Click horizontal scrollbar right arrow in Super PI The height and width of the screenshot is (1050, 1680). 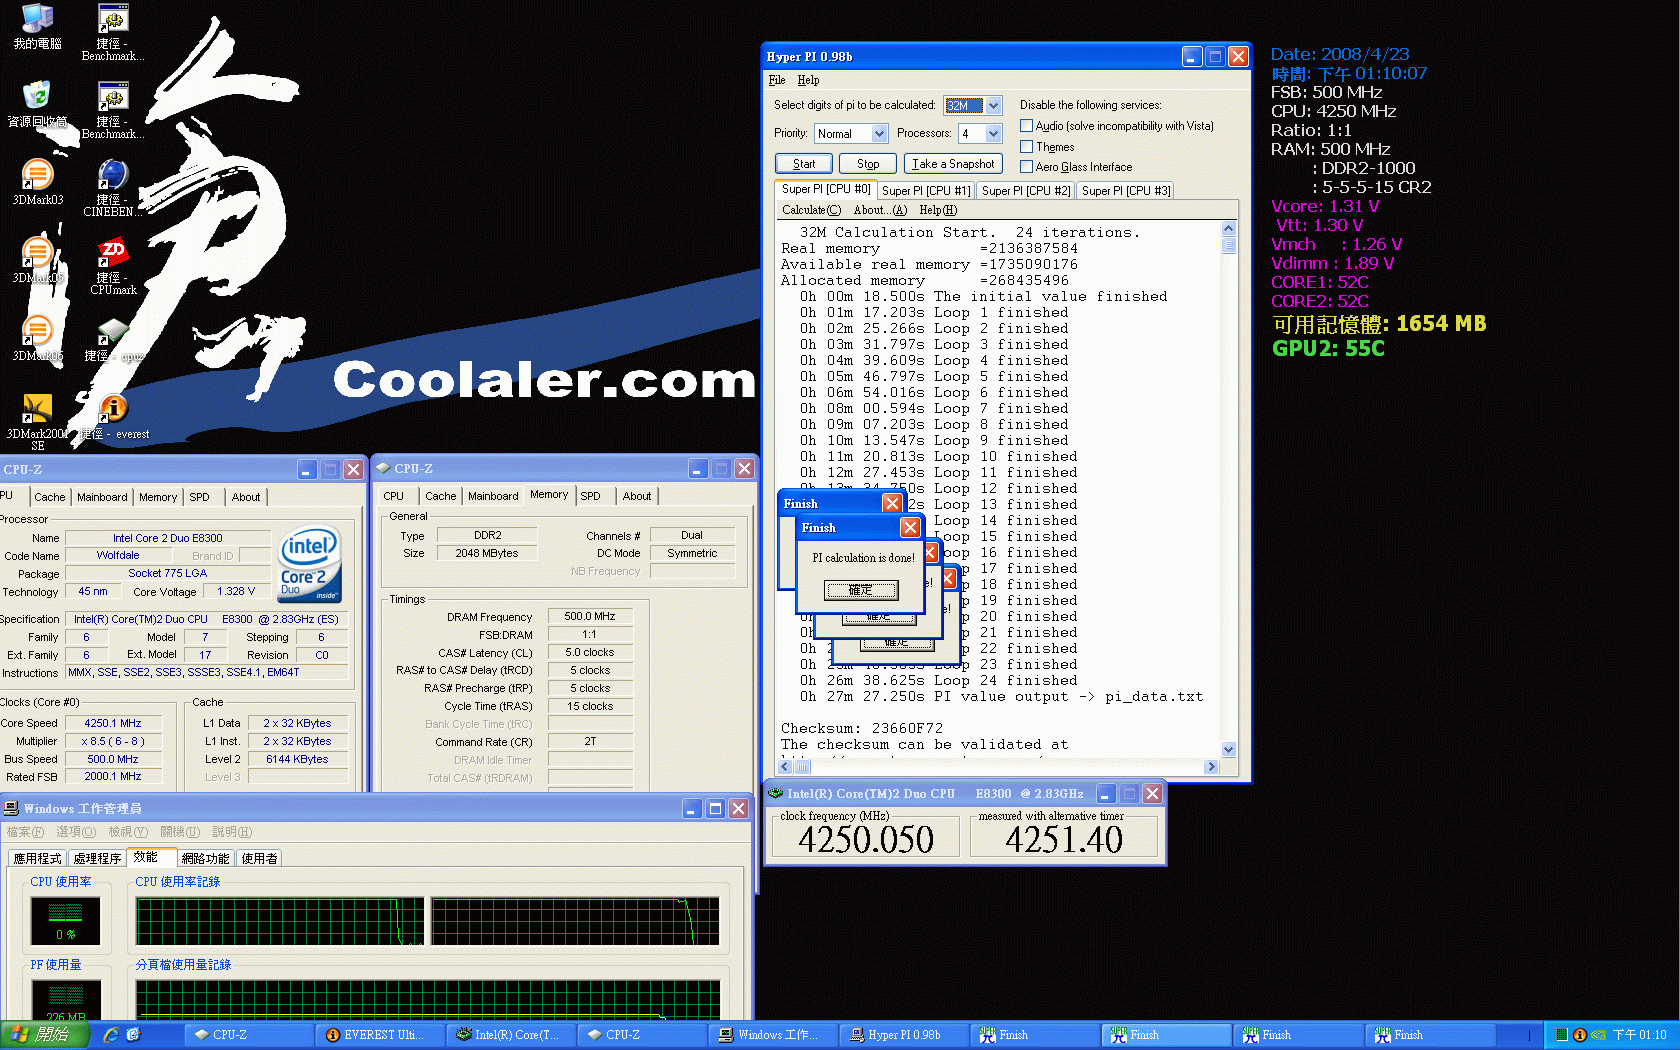[1211, 767]
